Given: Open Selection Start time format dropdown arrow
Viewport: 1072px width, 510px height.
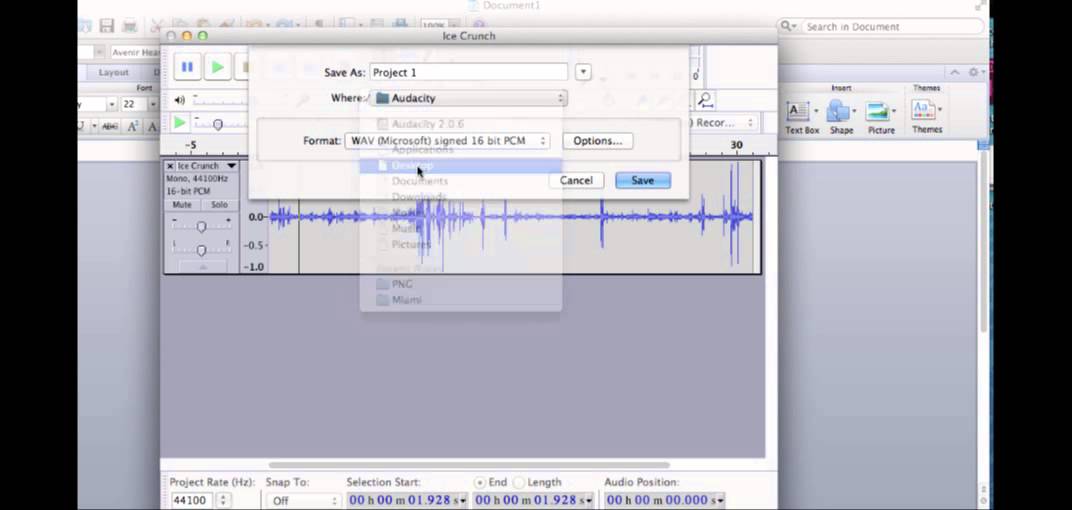Looking at the screenshot, I should coord(464,501).
